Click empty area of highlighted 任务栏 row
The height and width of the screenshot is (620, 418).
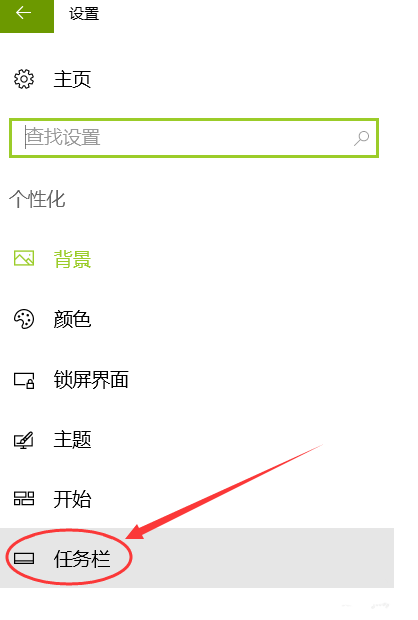[261, 558]
